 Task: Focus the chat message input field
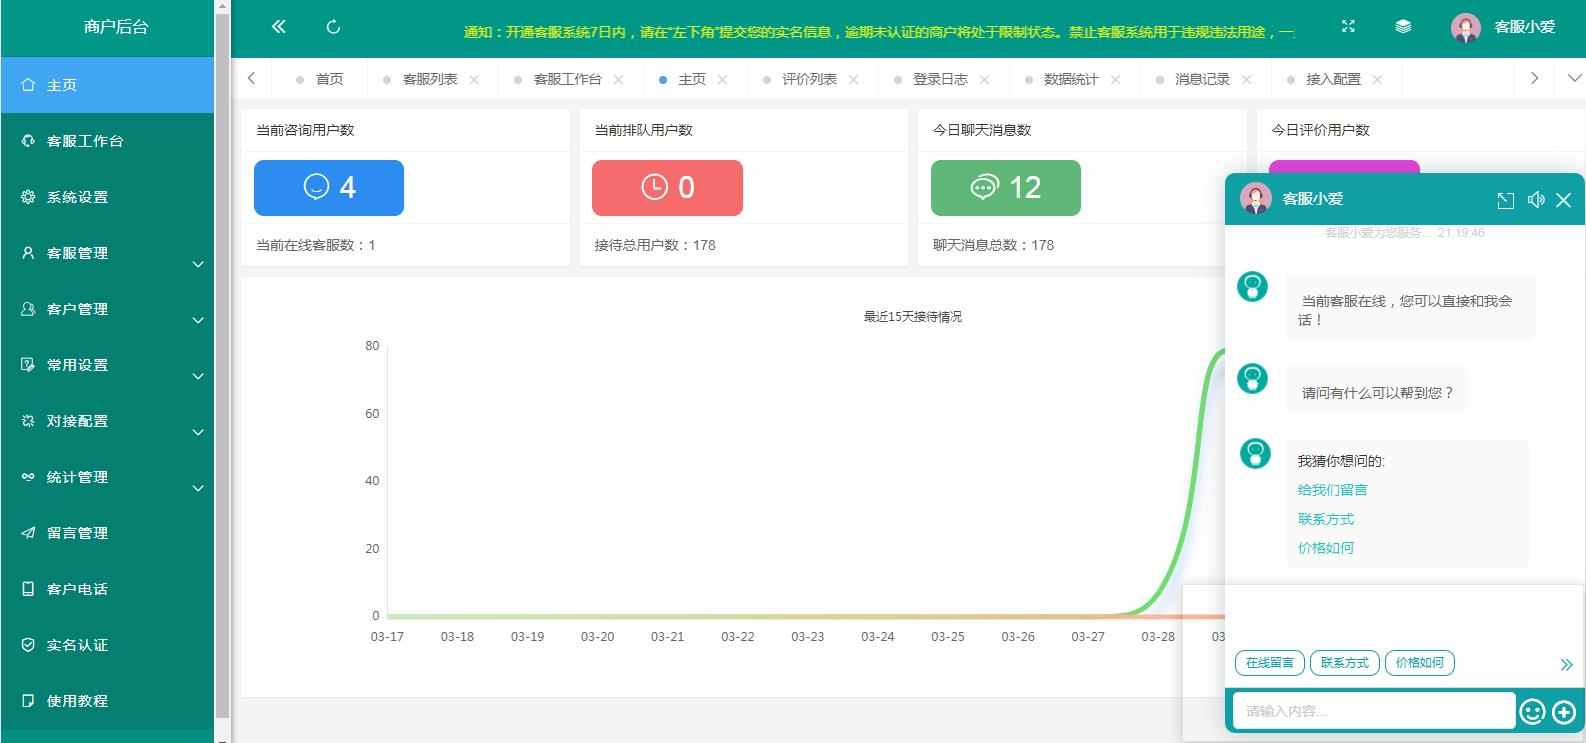pyautogui.click(x=1374, y=711)
